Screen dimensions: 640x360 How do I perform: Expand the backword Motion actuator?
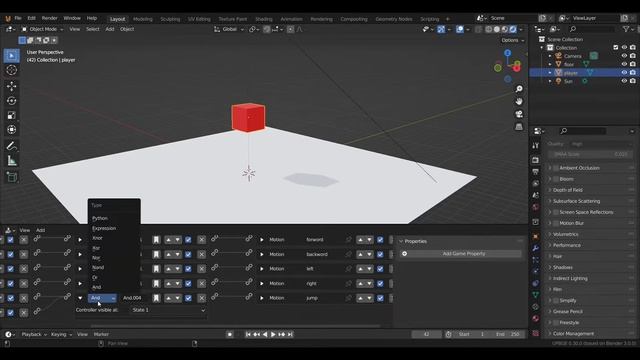click(x=262, y=254)
